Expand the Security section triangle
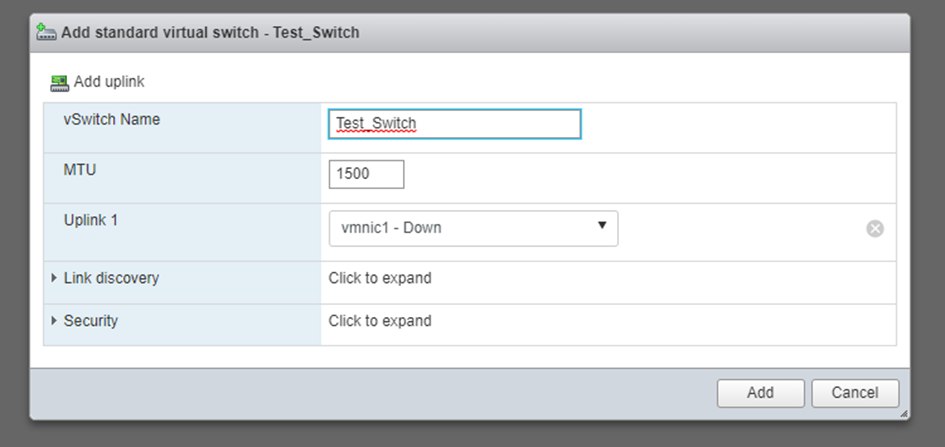This screenshot has width=945, height=447. [54, 321]
